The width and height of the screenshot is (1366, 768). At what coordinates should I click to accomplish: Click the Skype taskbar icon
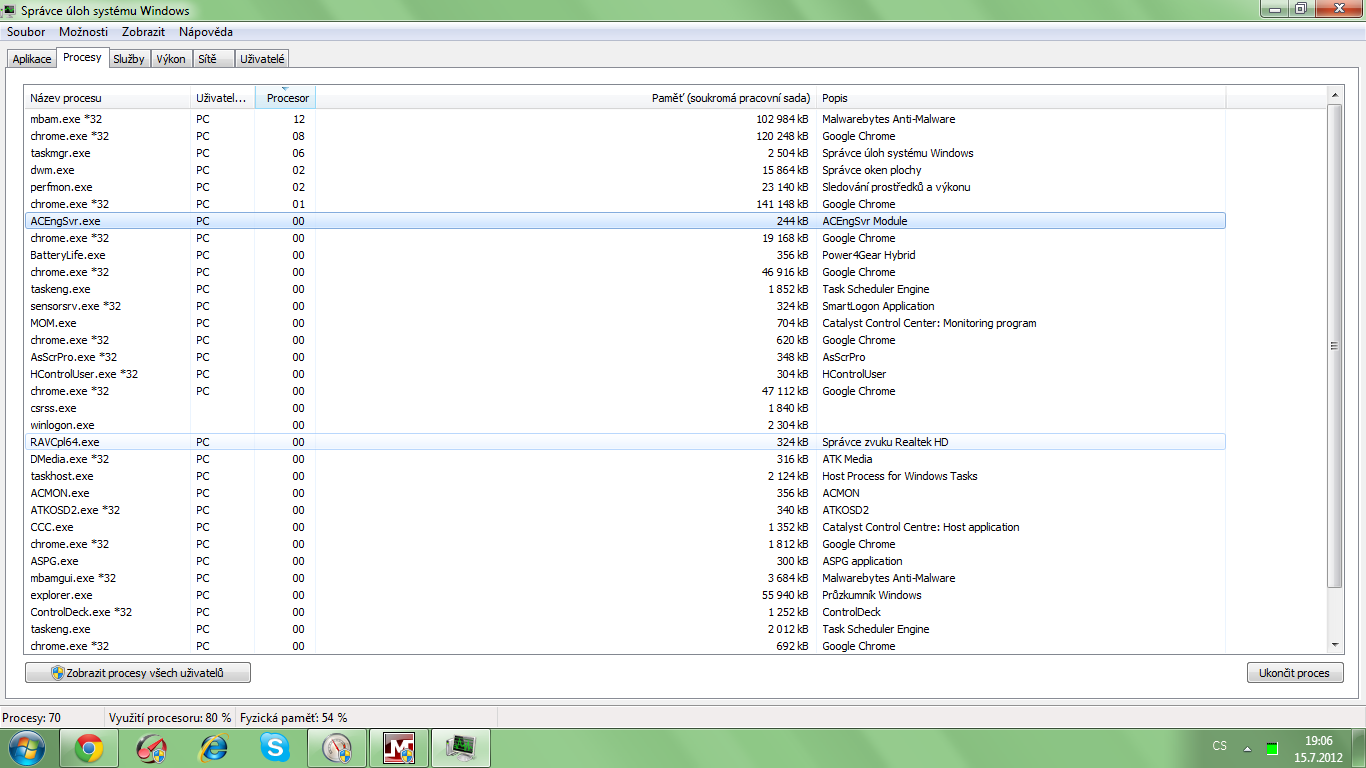(275, 747)
